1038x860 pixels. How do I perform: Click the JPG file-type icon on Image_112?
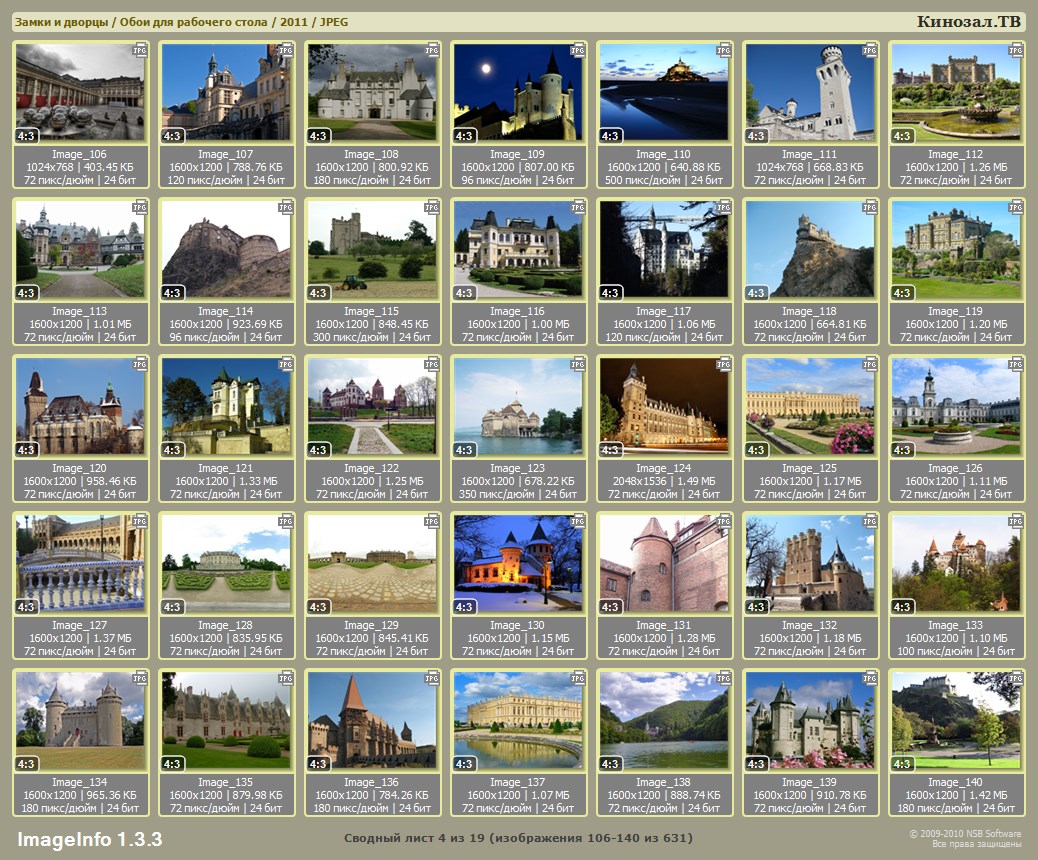click(x=1016, y=49)
